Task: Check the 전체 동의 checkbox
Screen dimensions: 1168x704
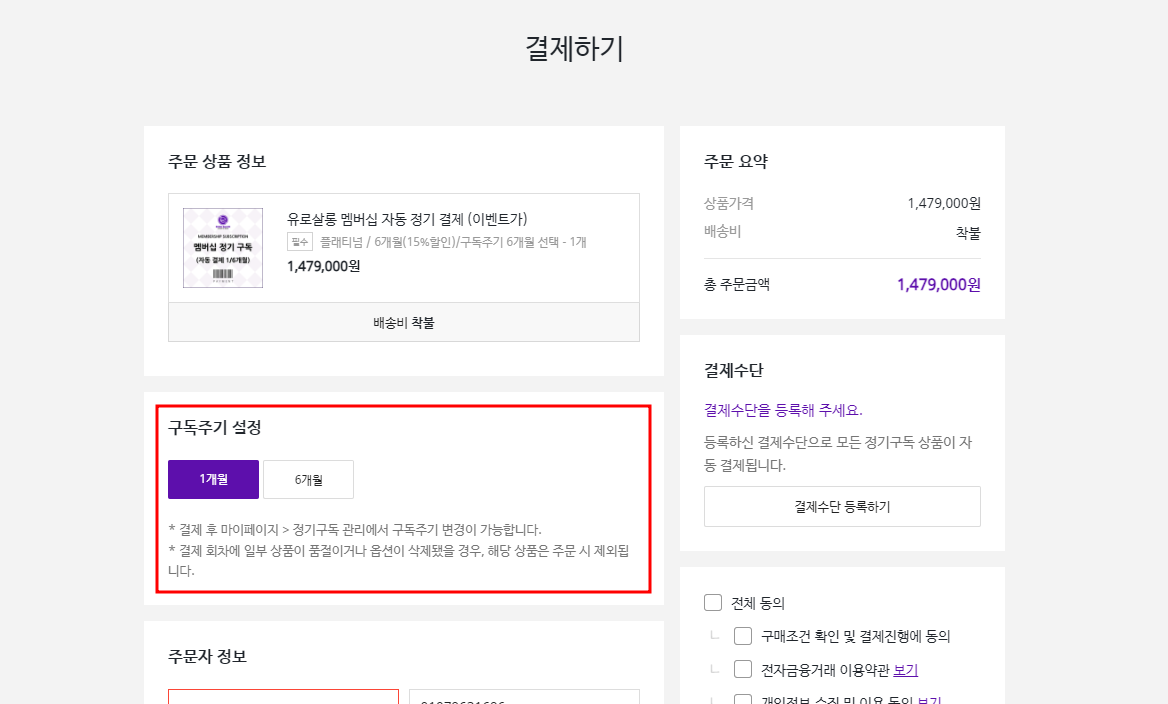Action: [x=713, y=602]
